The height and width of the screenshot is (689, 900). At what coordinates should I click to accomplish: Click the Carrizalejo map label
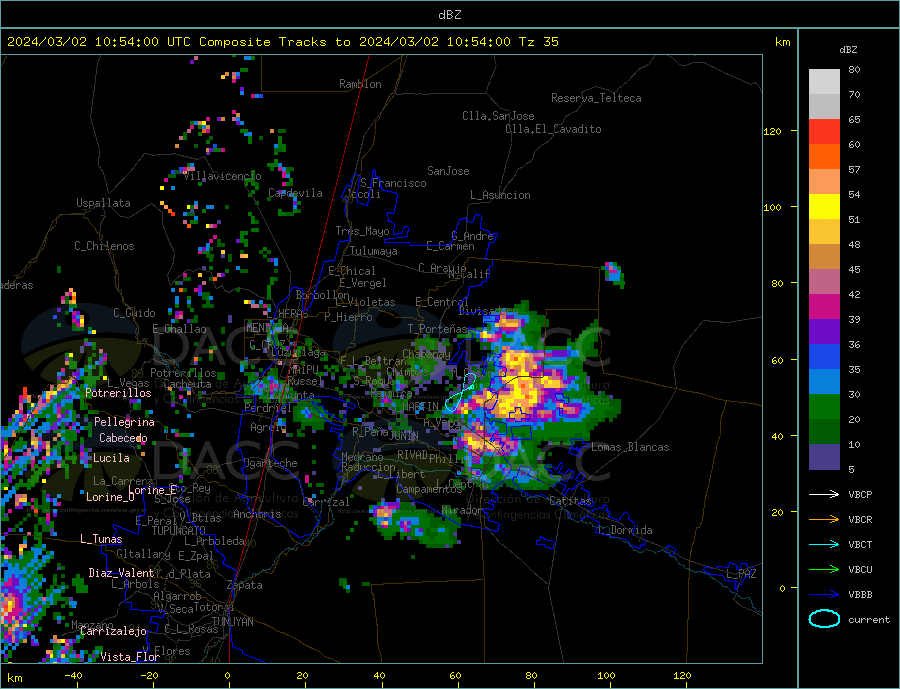click(113, 632)
